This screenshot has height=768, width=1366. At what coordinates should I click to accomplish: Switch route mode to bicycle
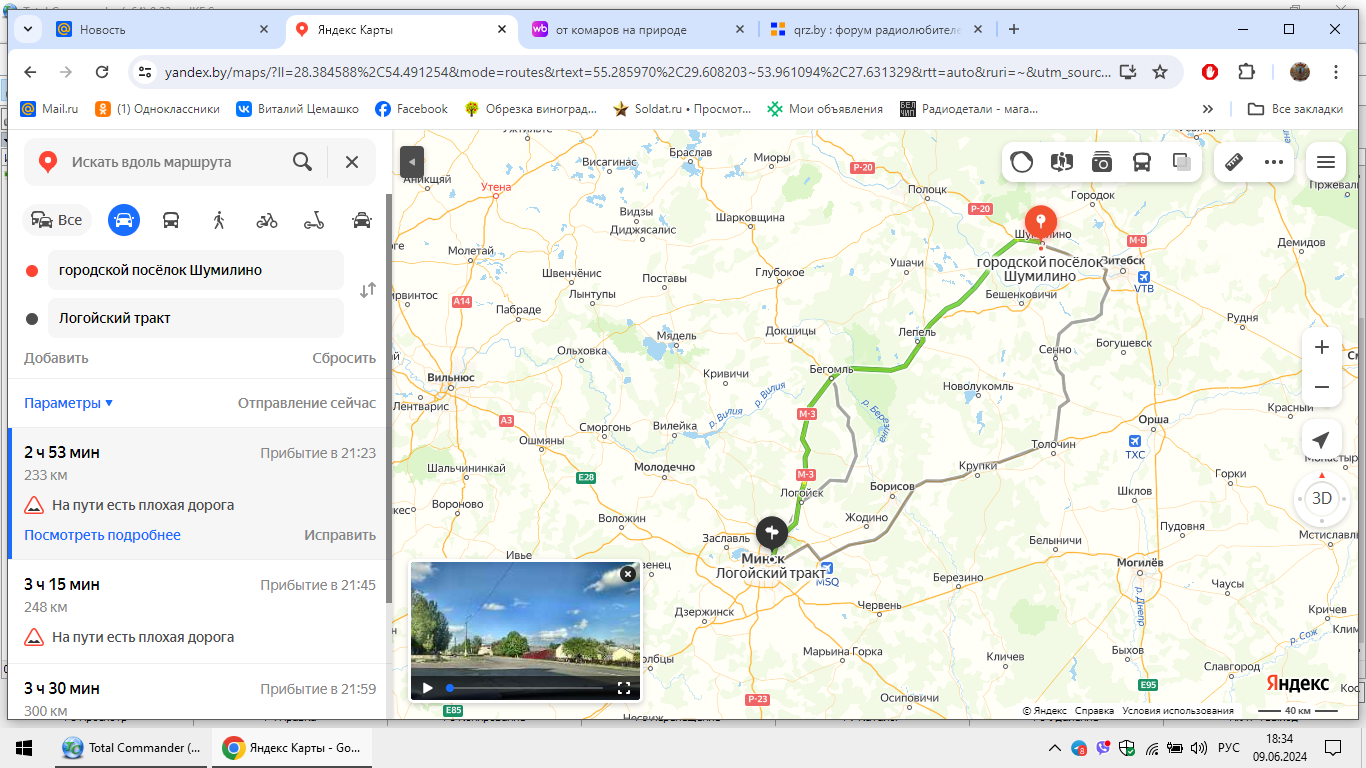click(266, 220)
